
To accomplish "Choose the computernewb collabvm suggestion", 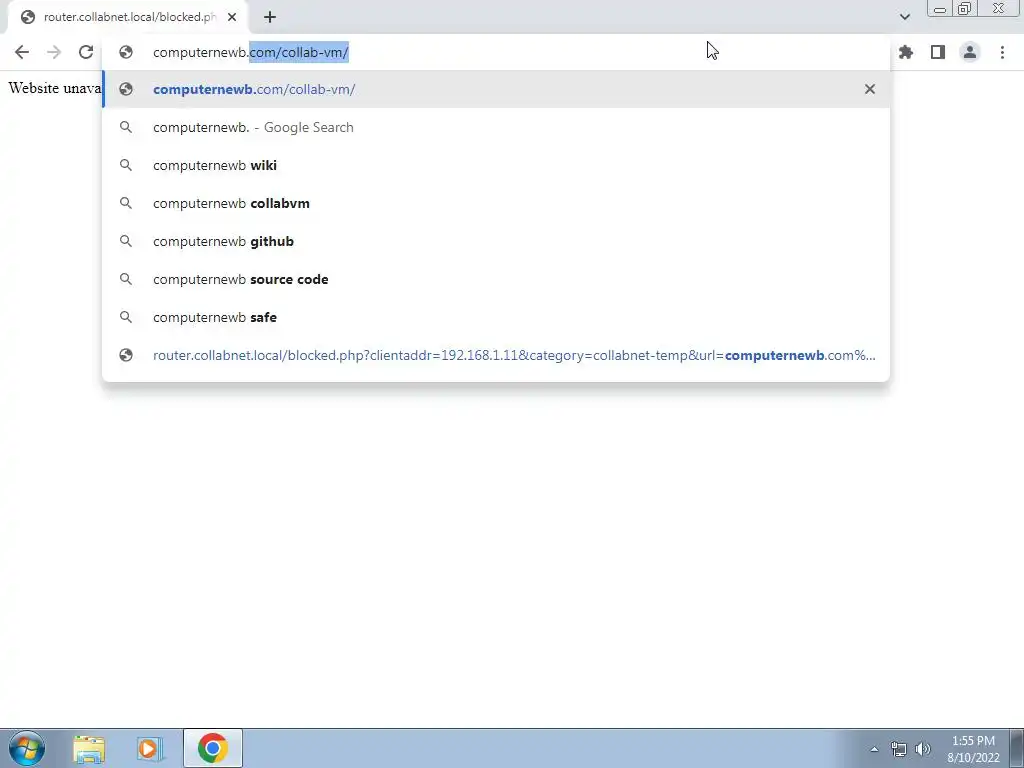I will coord(496,203).
